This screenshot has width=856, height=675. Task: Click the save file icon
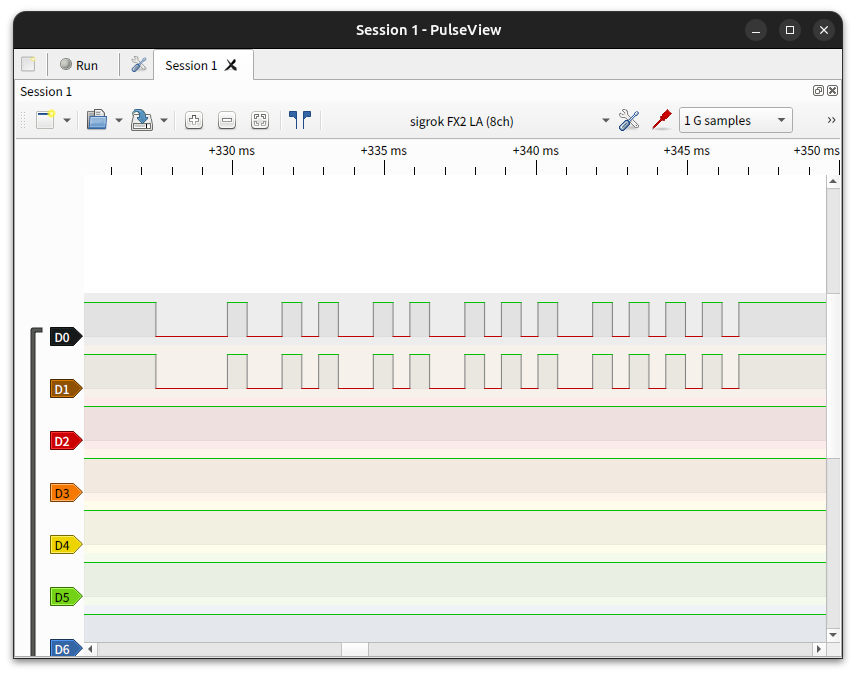(142, 120)
